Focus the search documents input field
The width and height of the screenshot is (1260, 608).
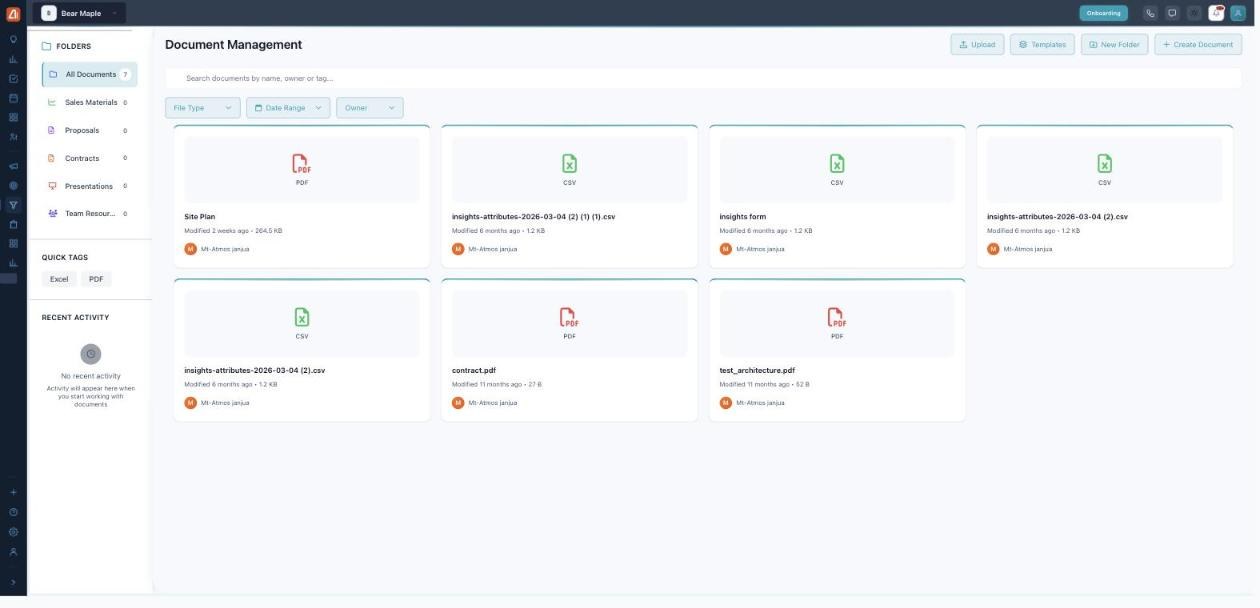coord(703,78)
